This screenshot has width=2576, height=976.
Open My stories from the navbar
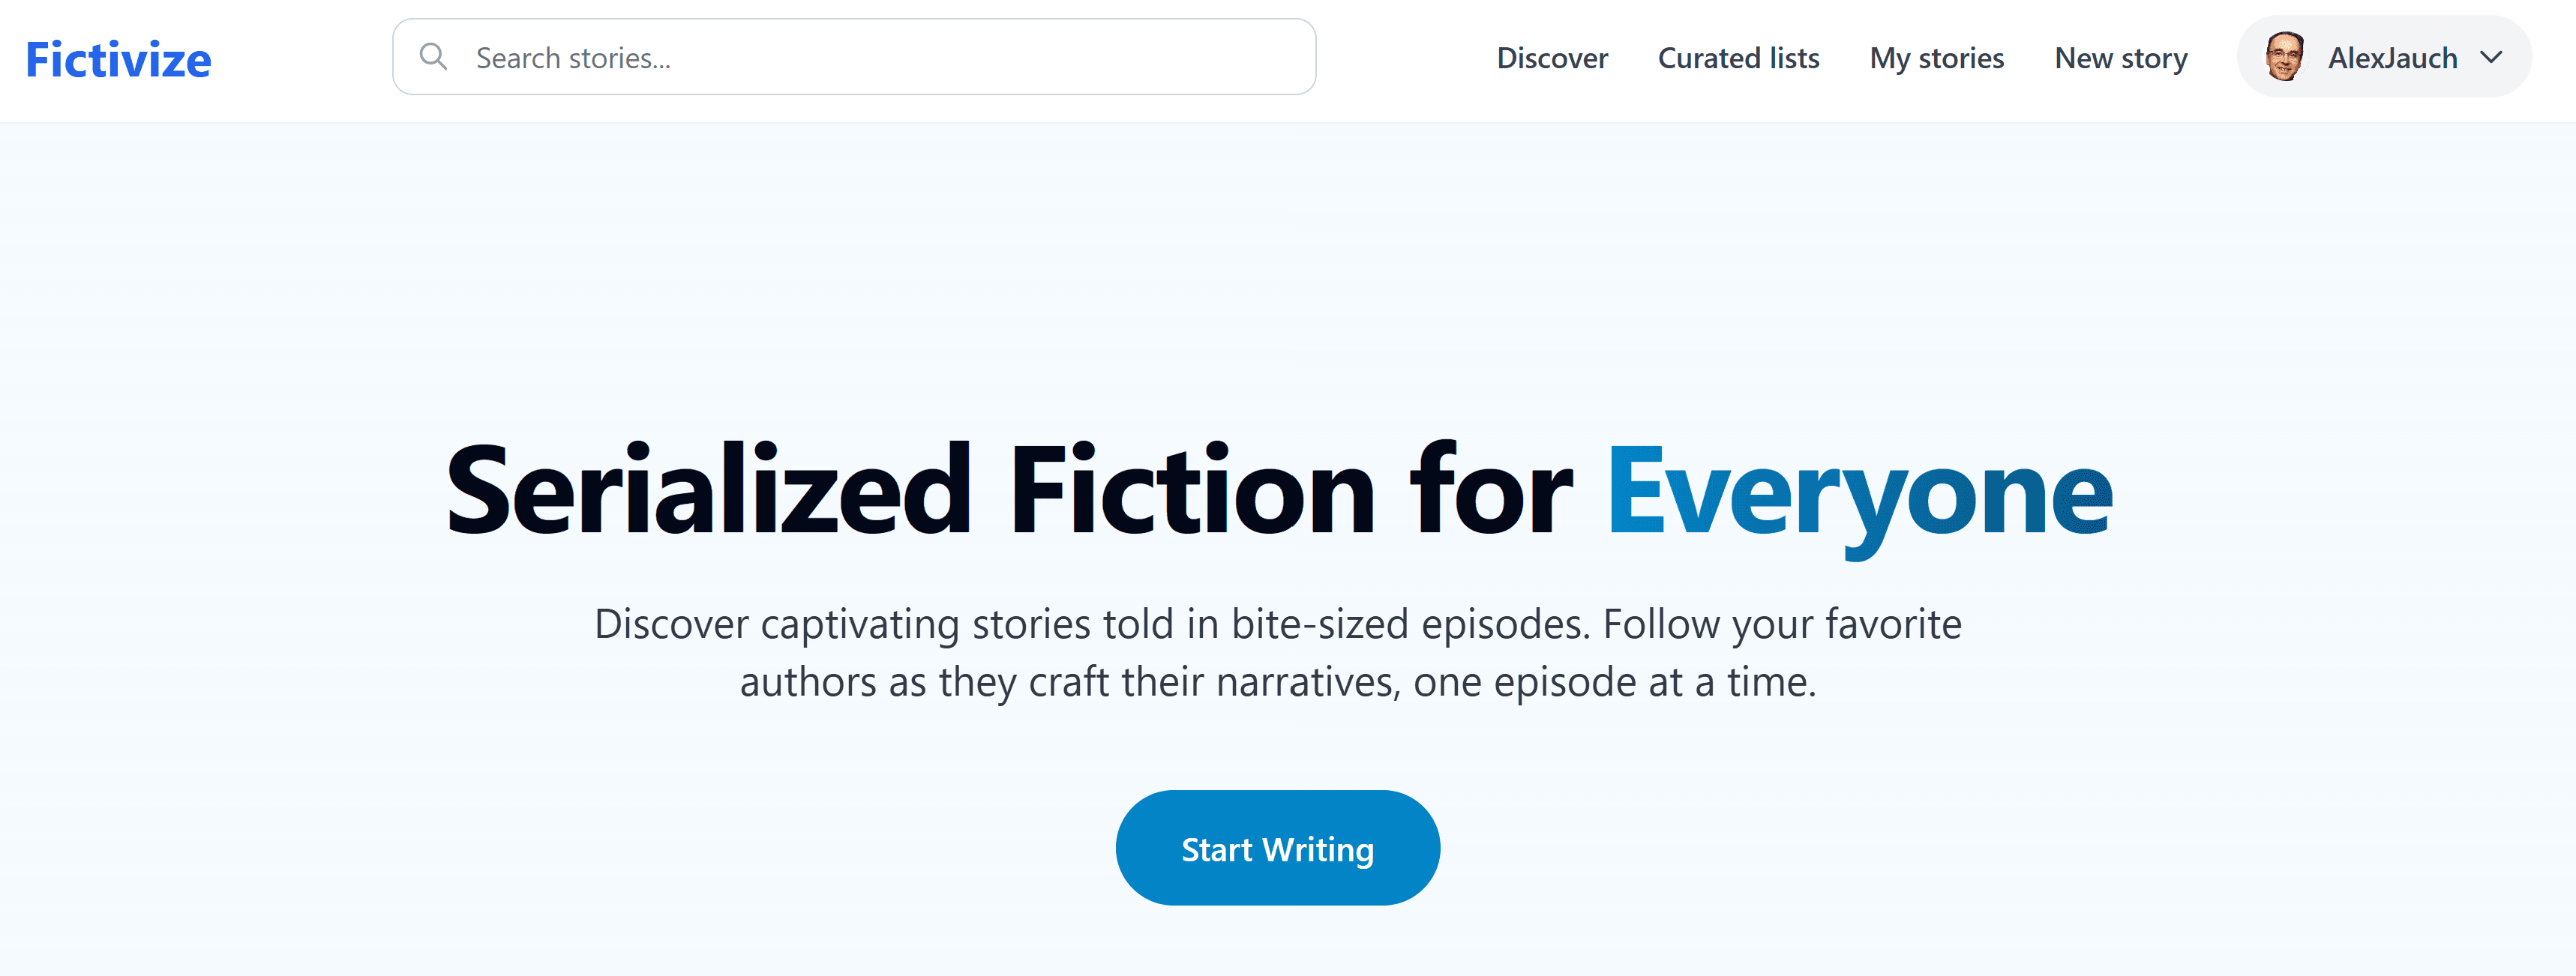pos(1936,58)
